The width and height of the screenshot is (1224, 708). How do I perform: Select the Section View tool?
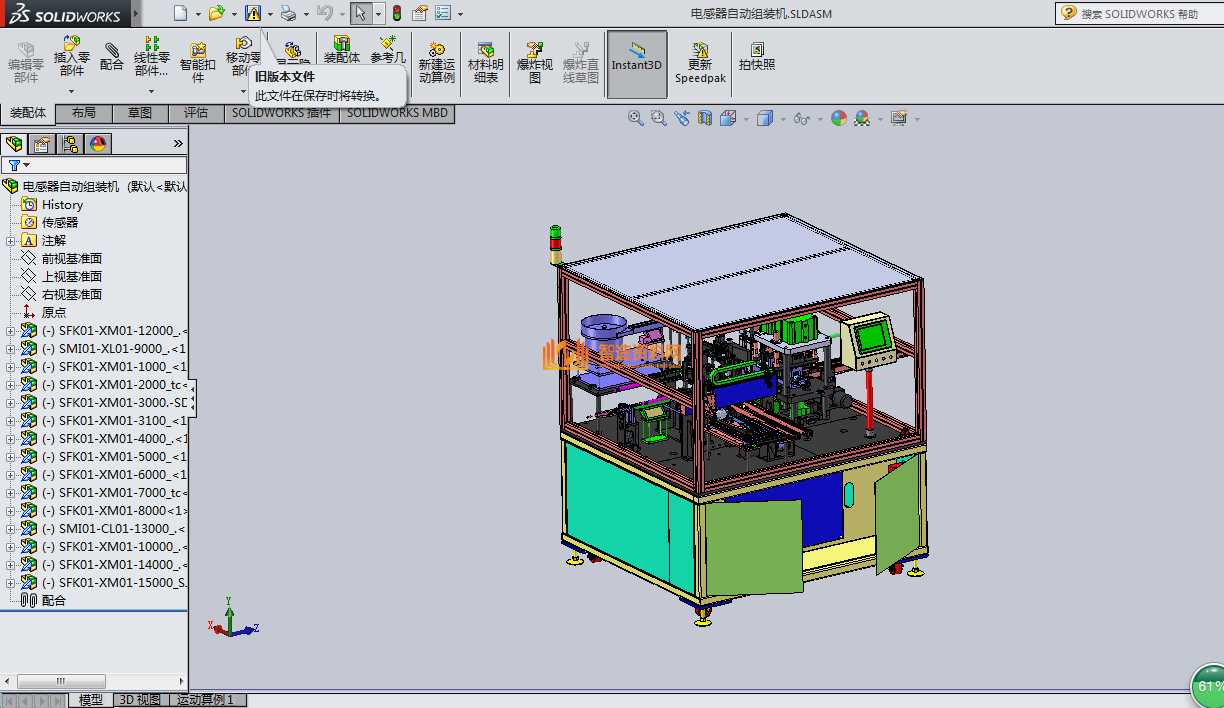coord(705,118)
